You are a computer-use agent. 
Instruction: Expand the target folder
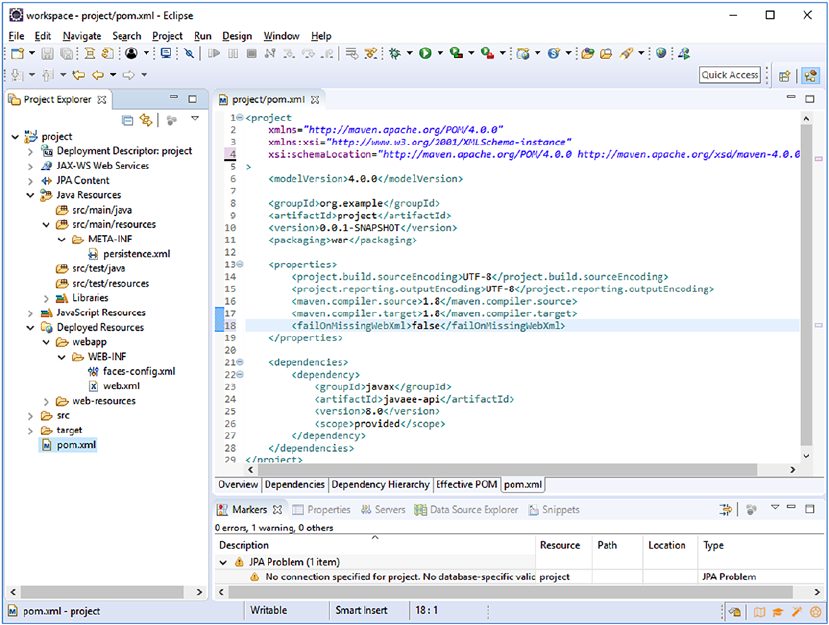pos(31,431)
